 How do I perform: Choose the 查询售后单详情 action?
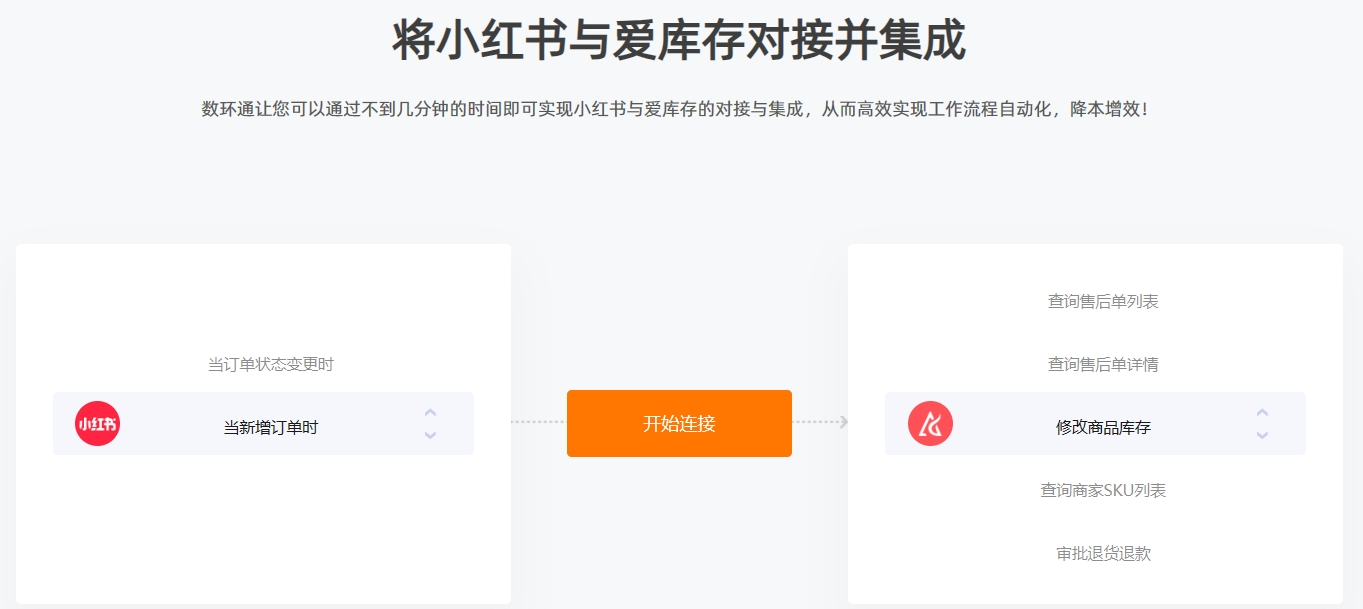click(1103, 364)
